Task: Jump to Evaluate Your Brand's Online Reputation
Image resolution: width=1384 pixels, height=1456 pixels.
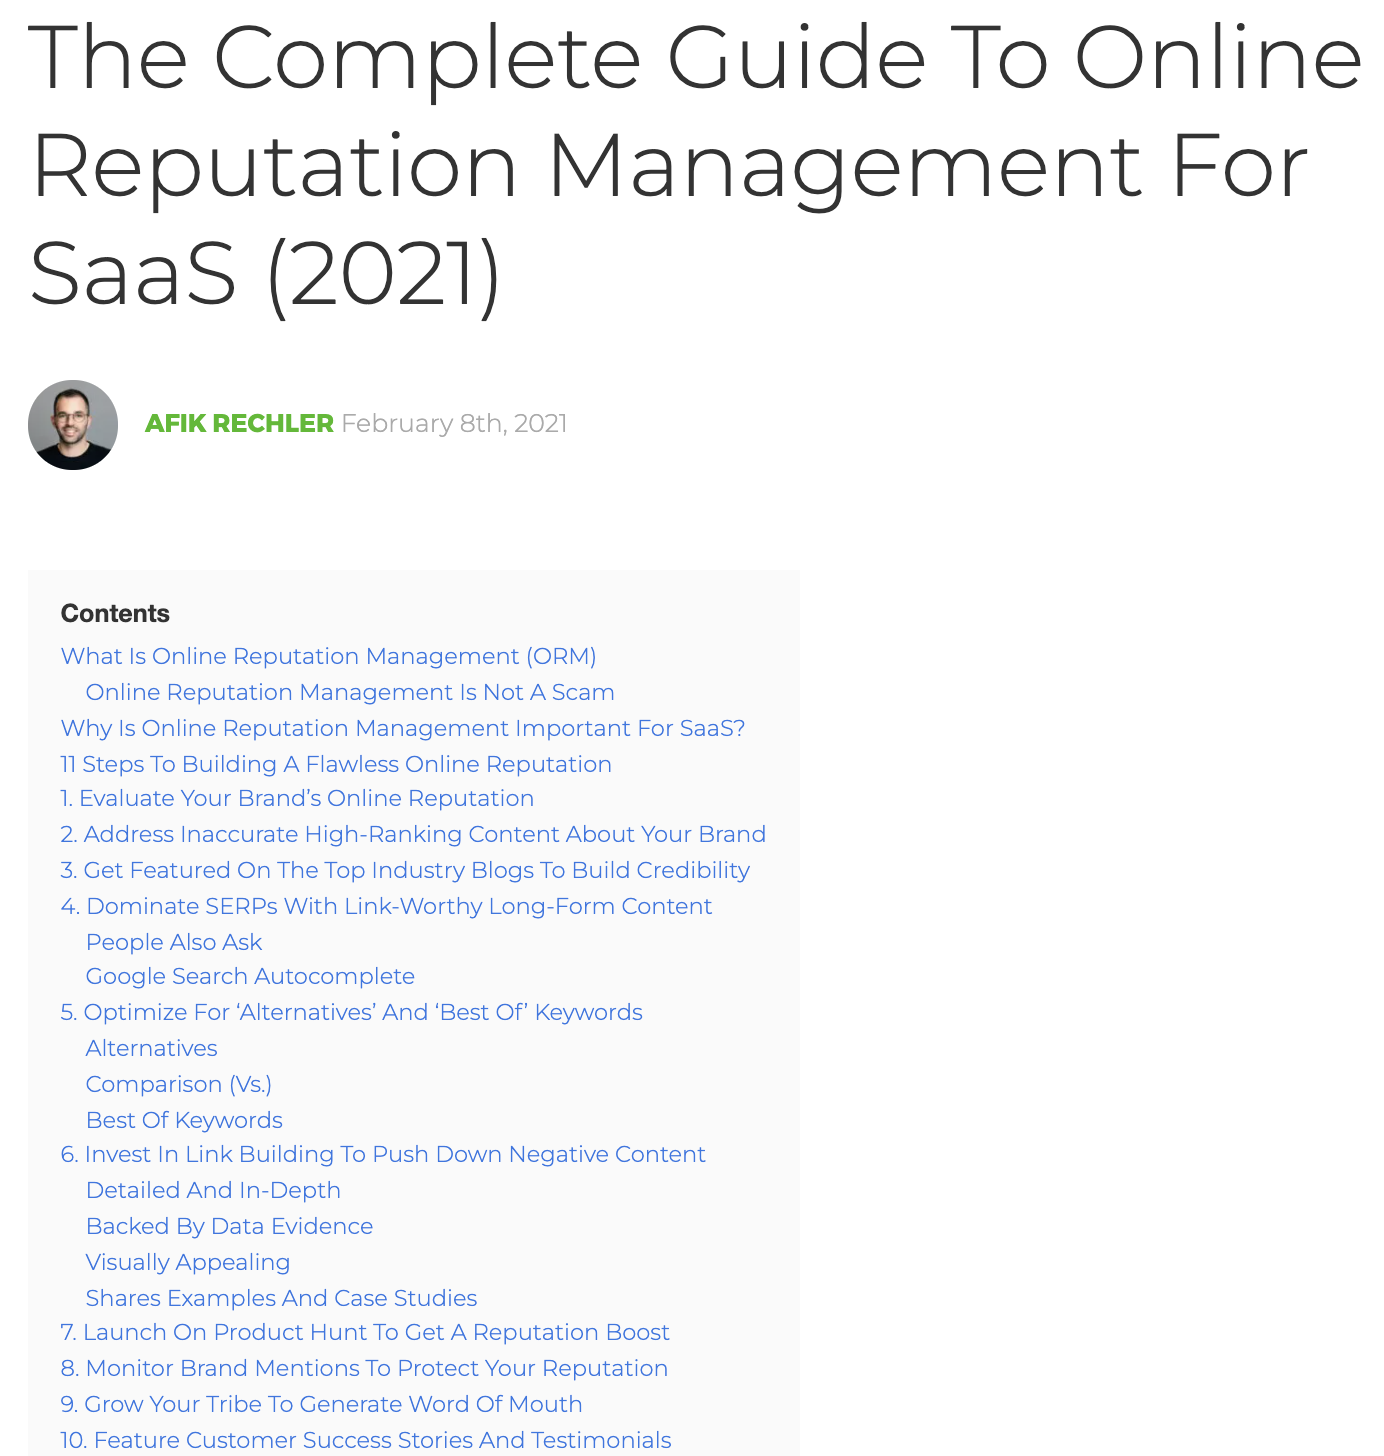Action: click(x=297, y=798)
